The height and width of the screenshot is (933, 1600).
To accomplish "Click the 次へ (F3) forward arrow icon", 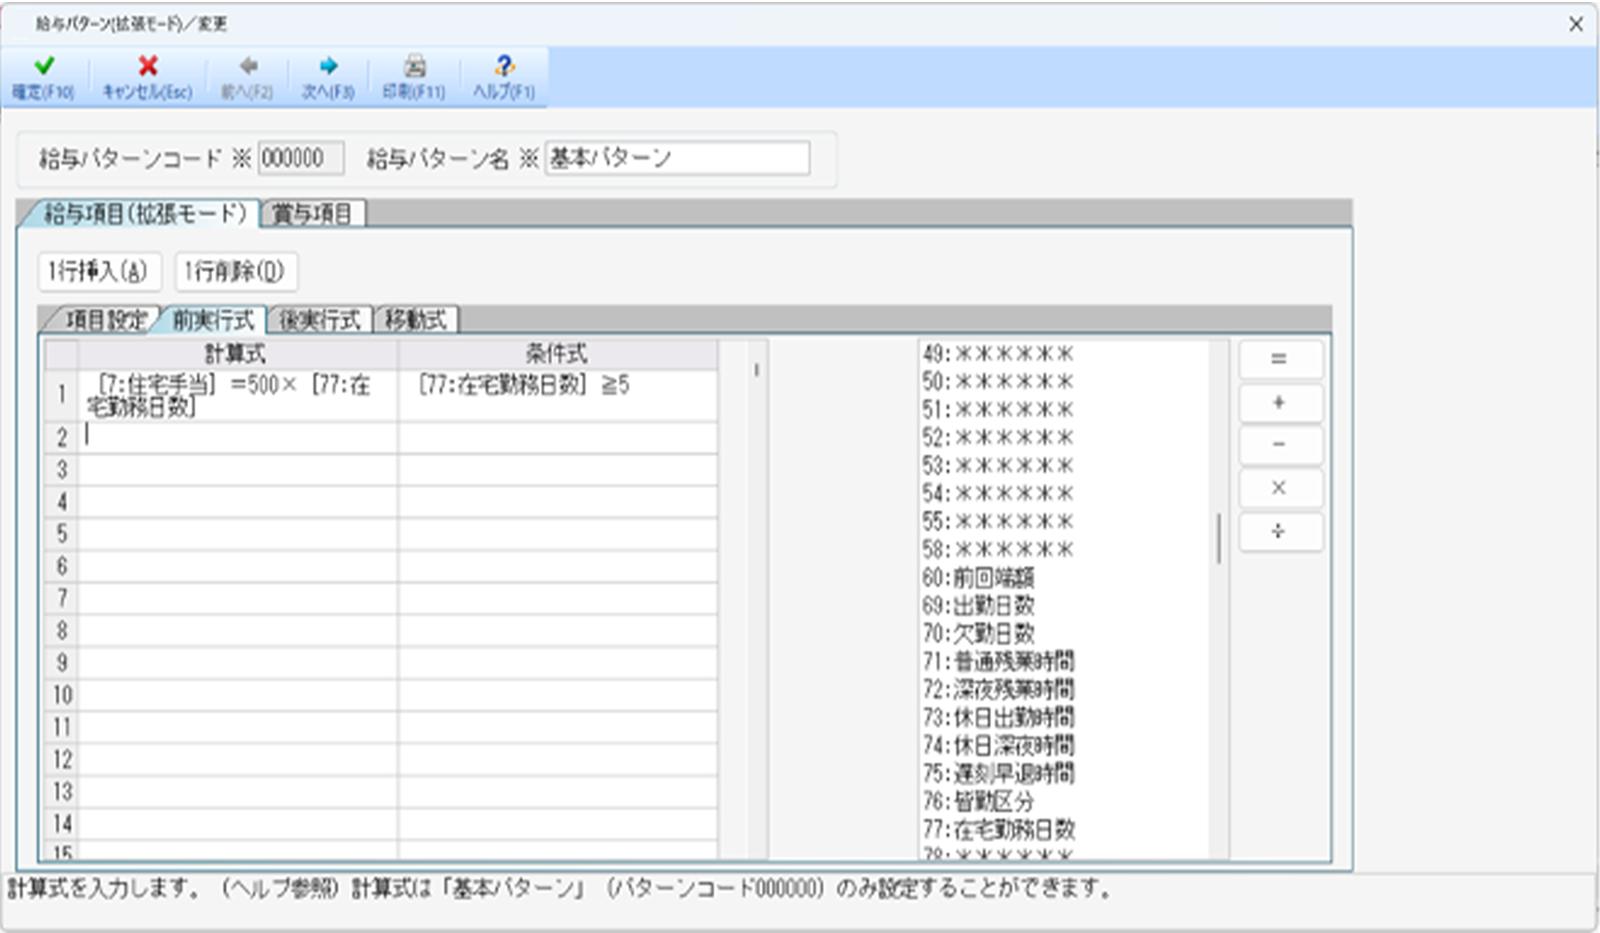I will (328, 67).
